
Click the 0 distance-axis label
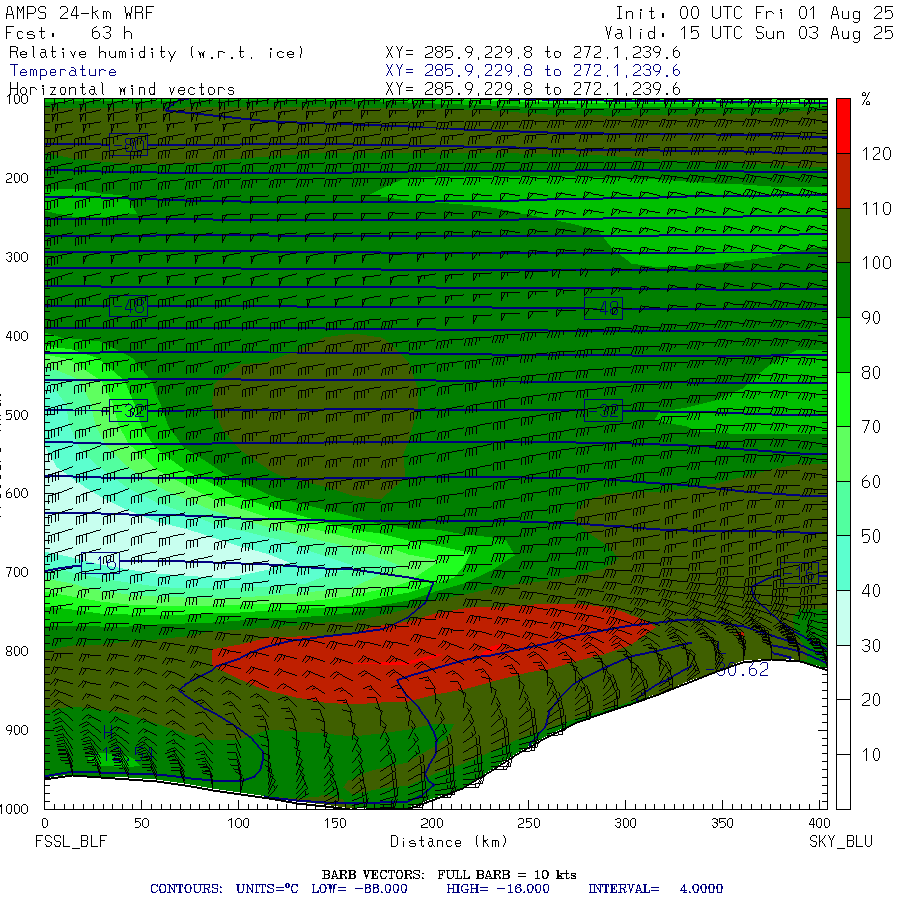click(45, 823)
